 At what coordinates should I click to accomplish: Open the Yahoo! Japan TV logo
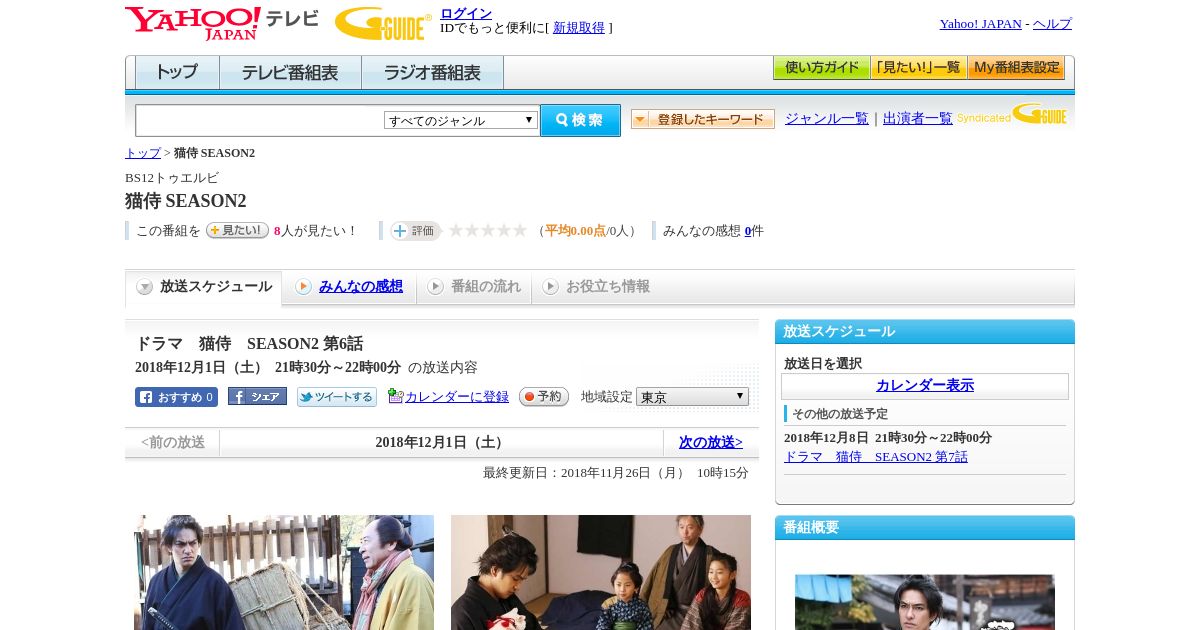[221, 23]
